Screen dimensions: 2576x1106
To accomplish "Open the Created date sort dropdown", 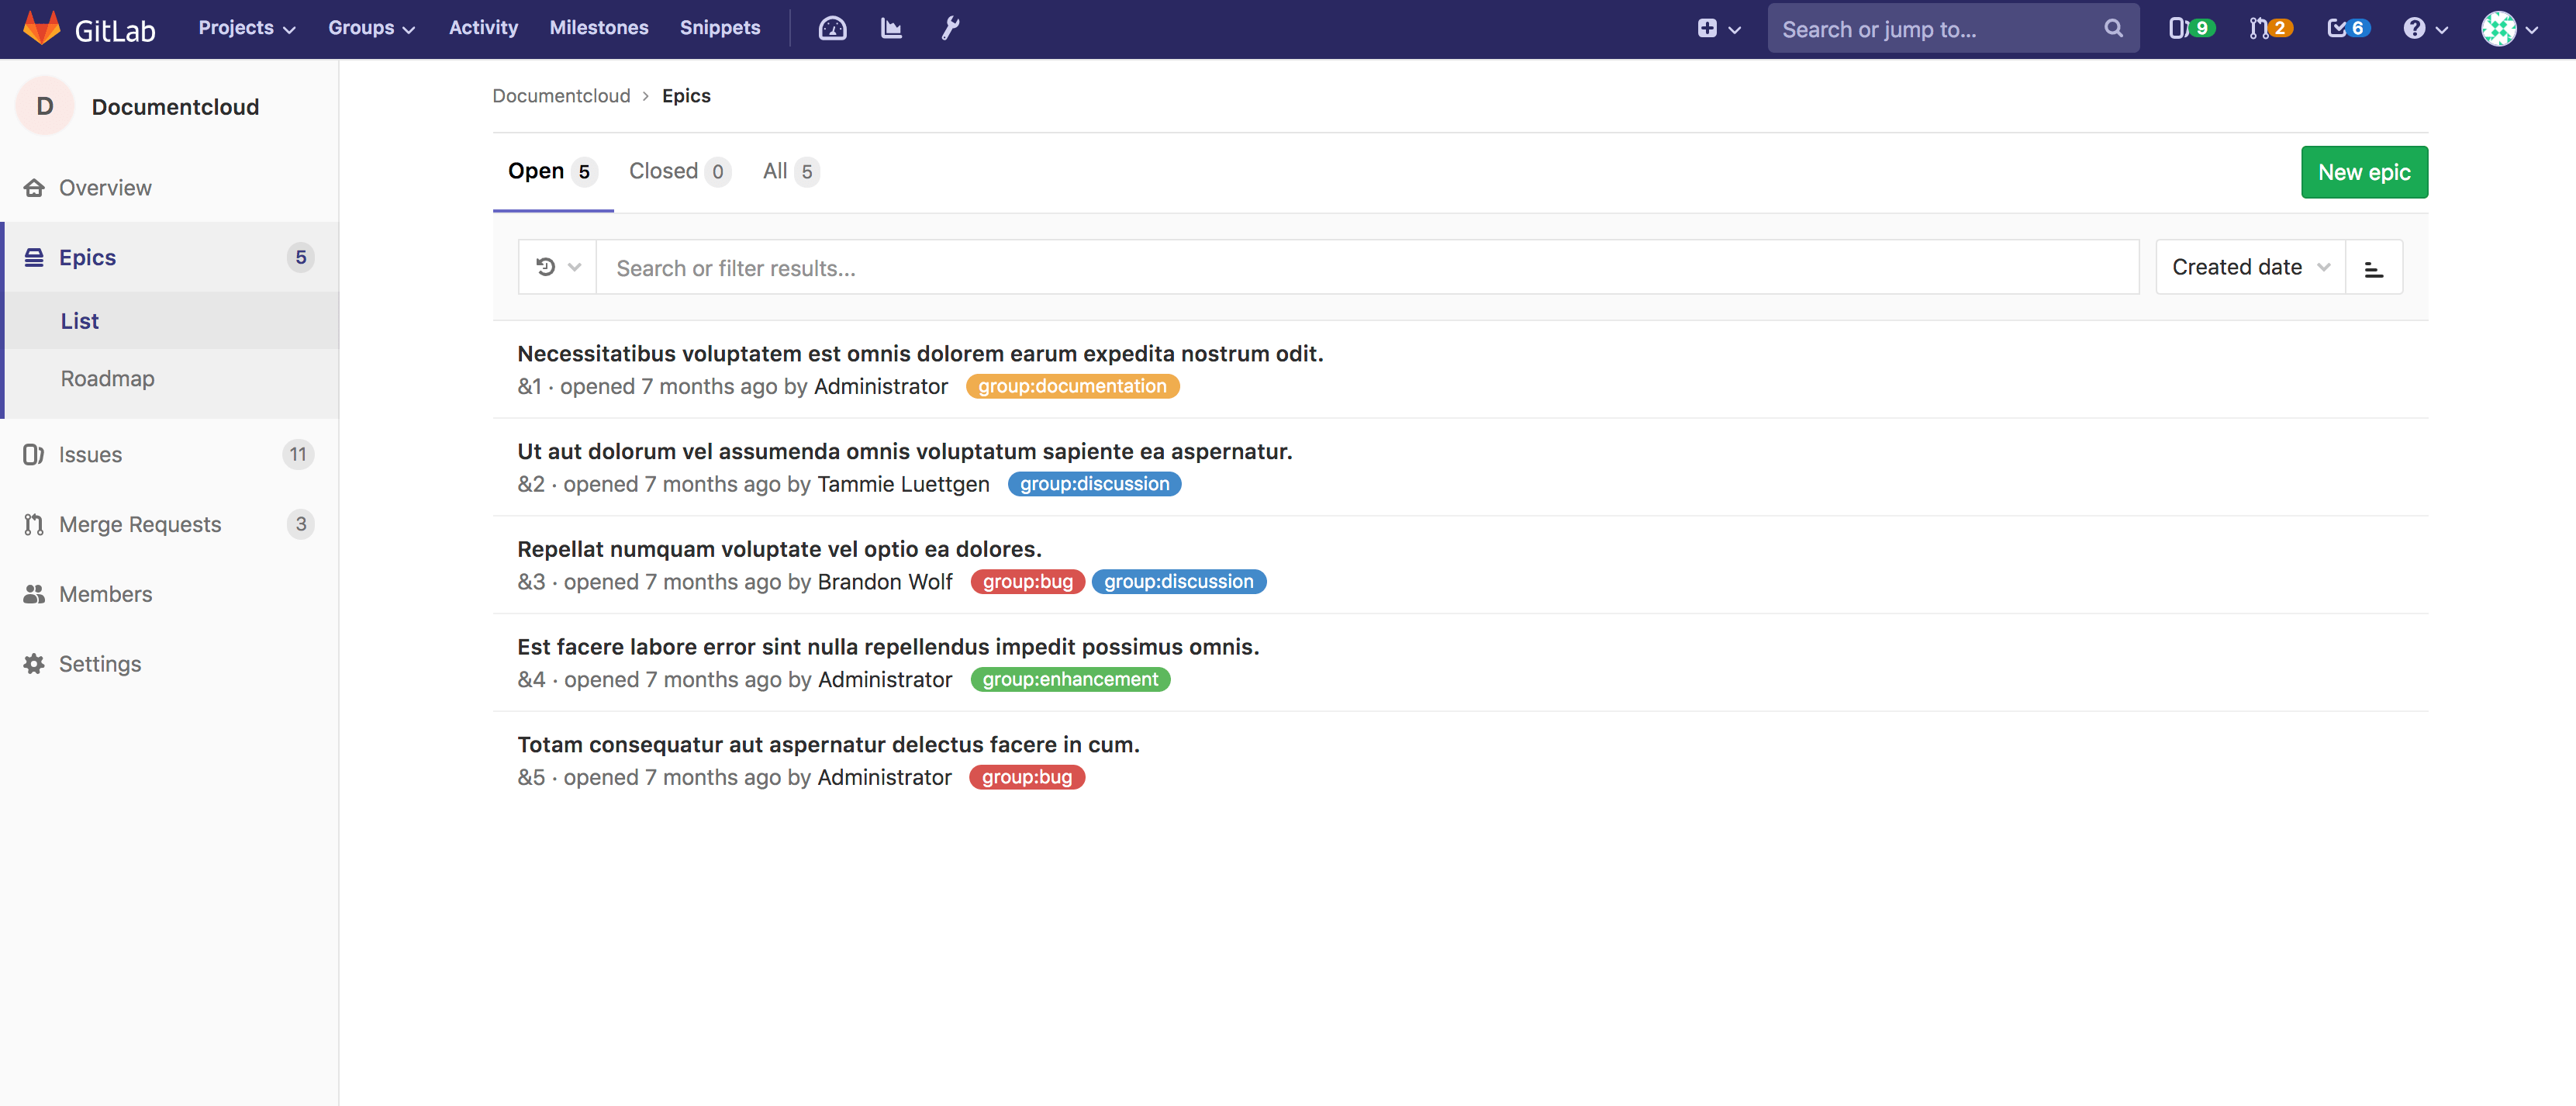I will tap(2249, 267).
